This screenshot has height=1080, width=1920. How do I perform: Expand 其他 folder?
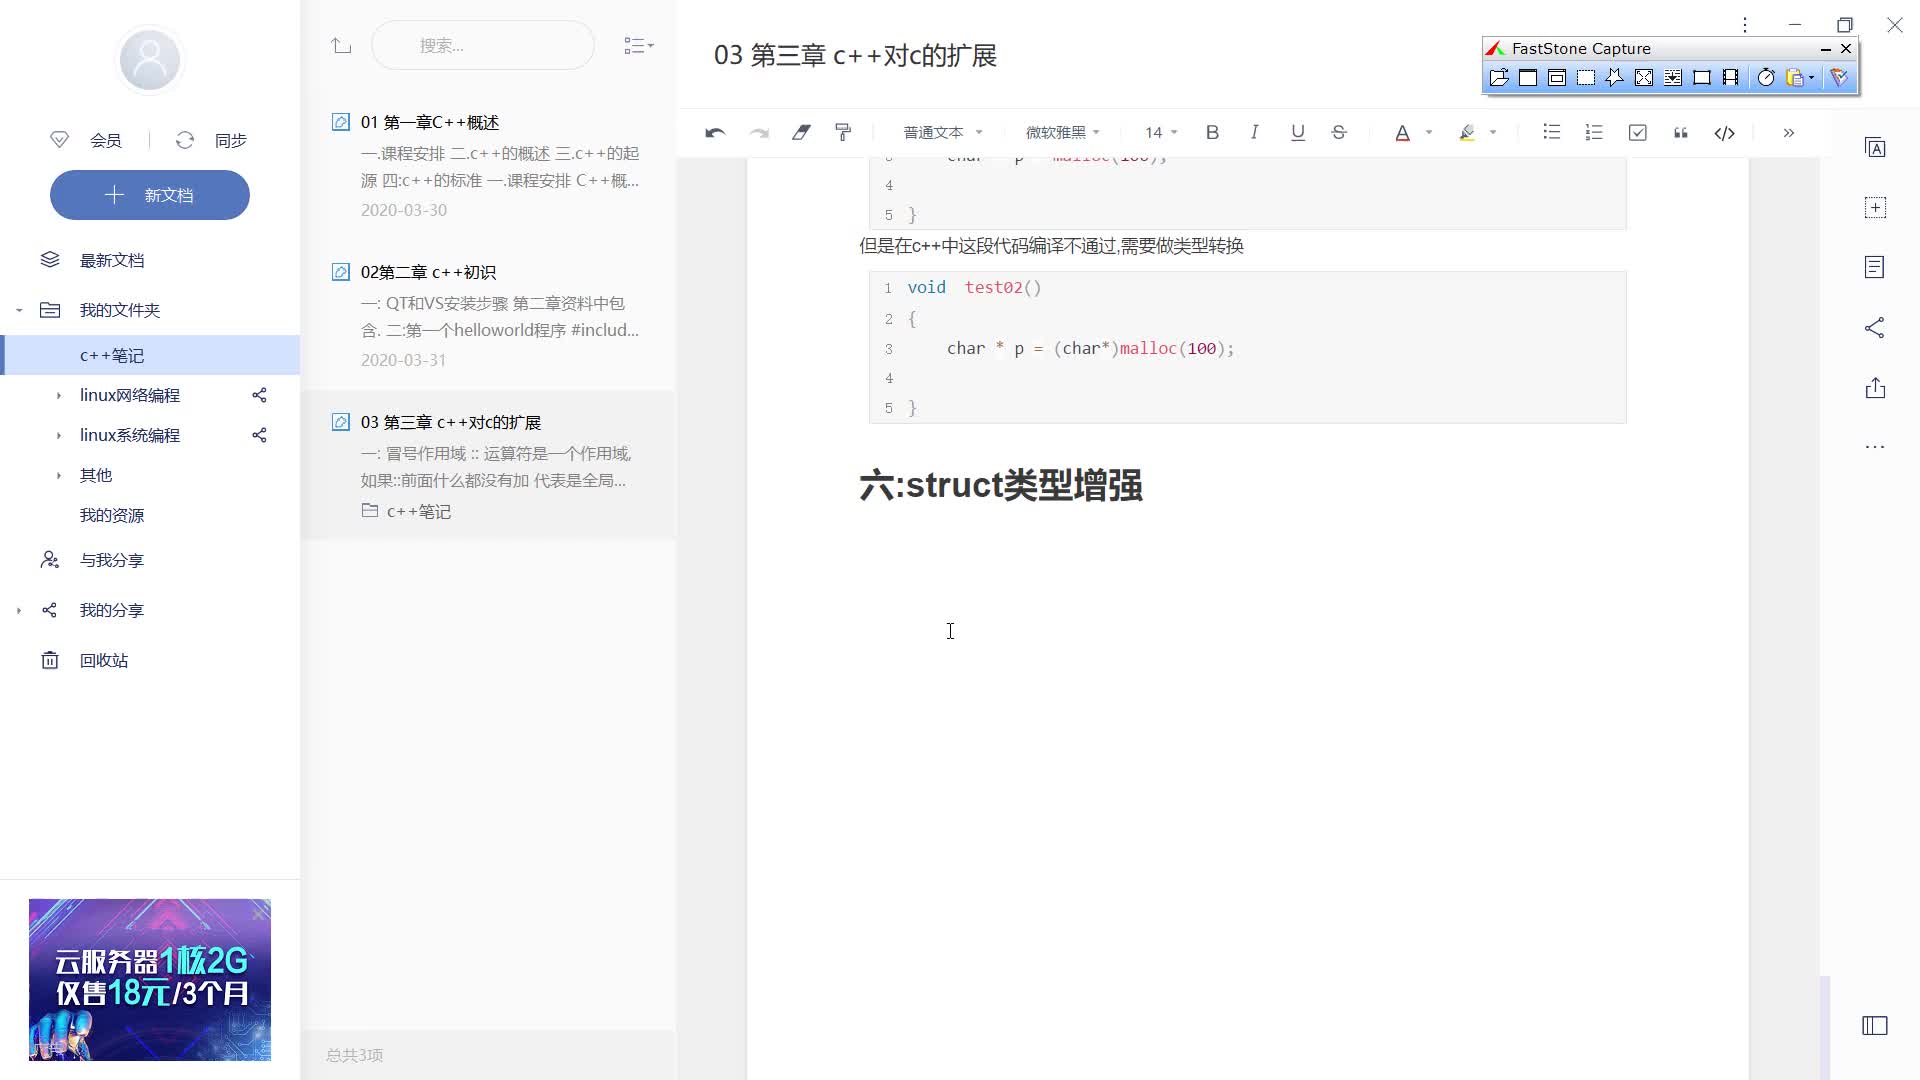(x=58, y=476)
